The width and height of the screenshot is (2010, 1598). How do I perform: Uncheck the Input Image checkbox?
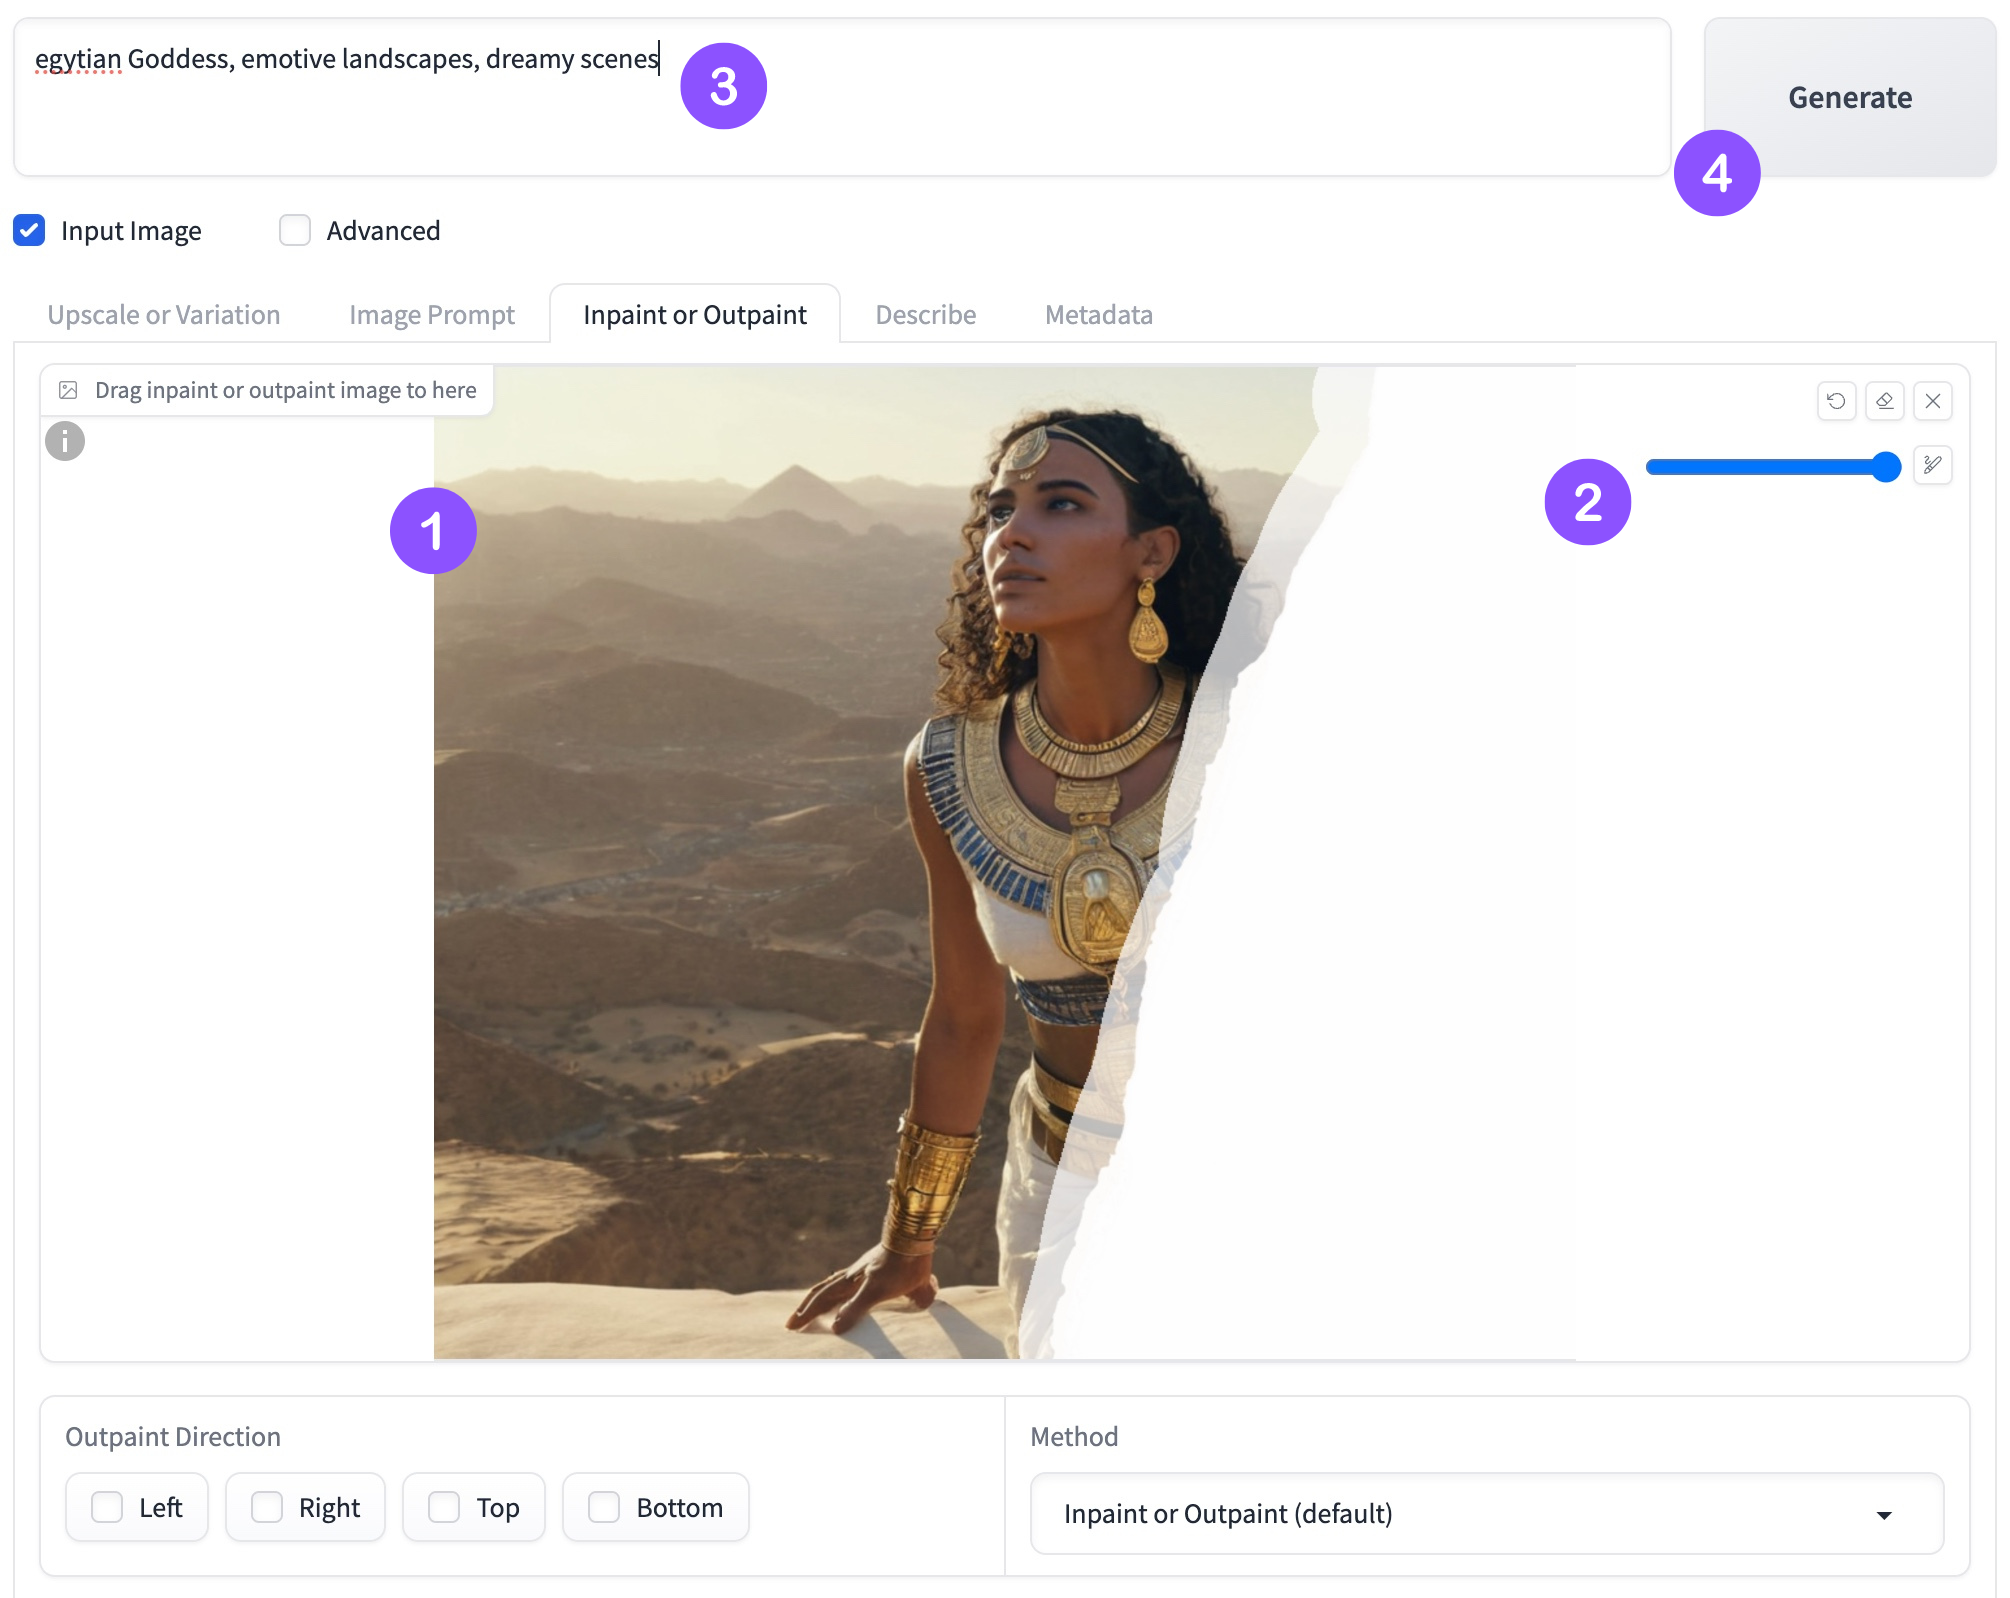(29, 230)
